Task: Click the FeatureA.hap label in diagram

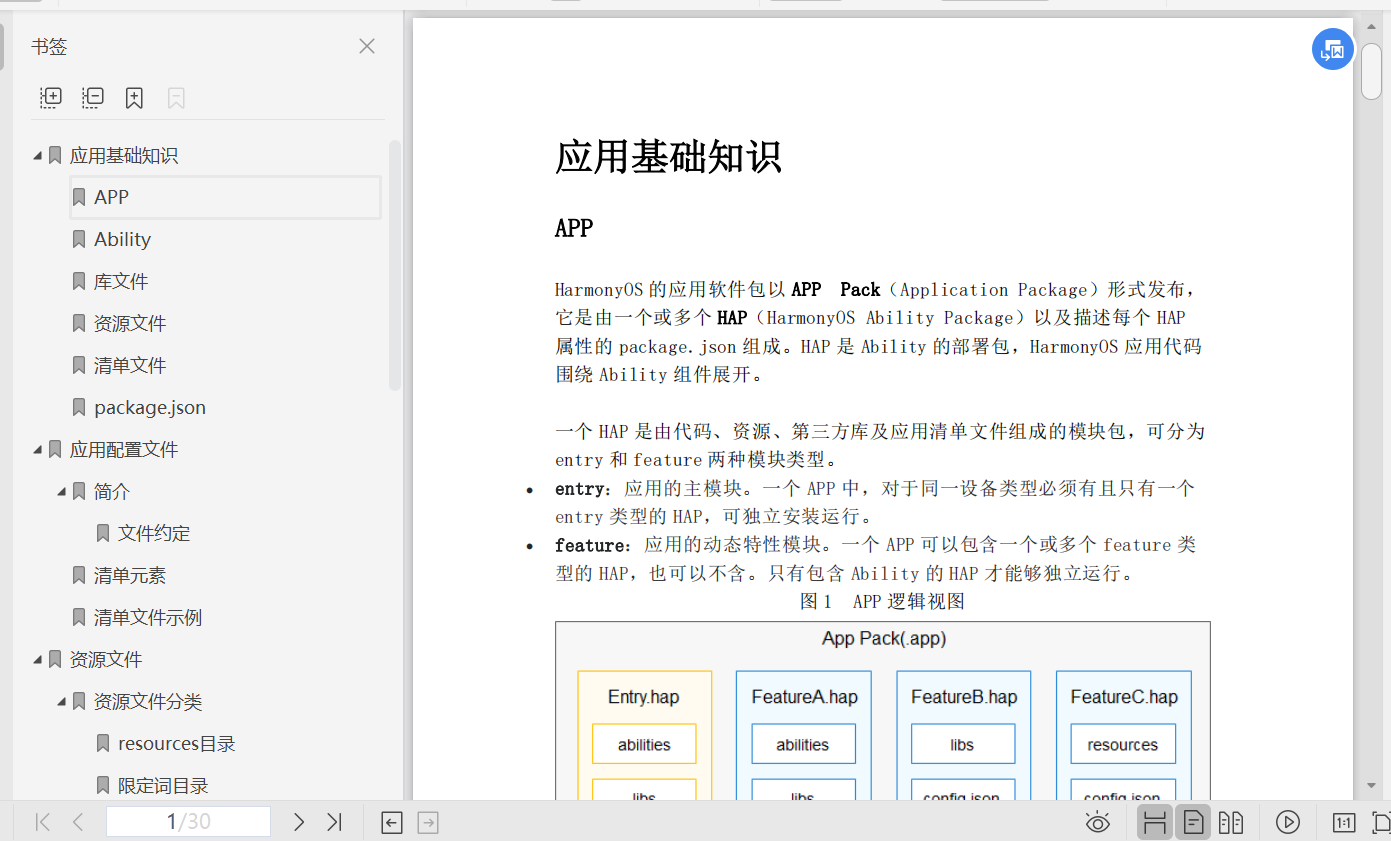Action: (x=804, y=697)
